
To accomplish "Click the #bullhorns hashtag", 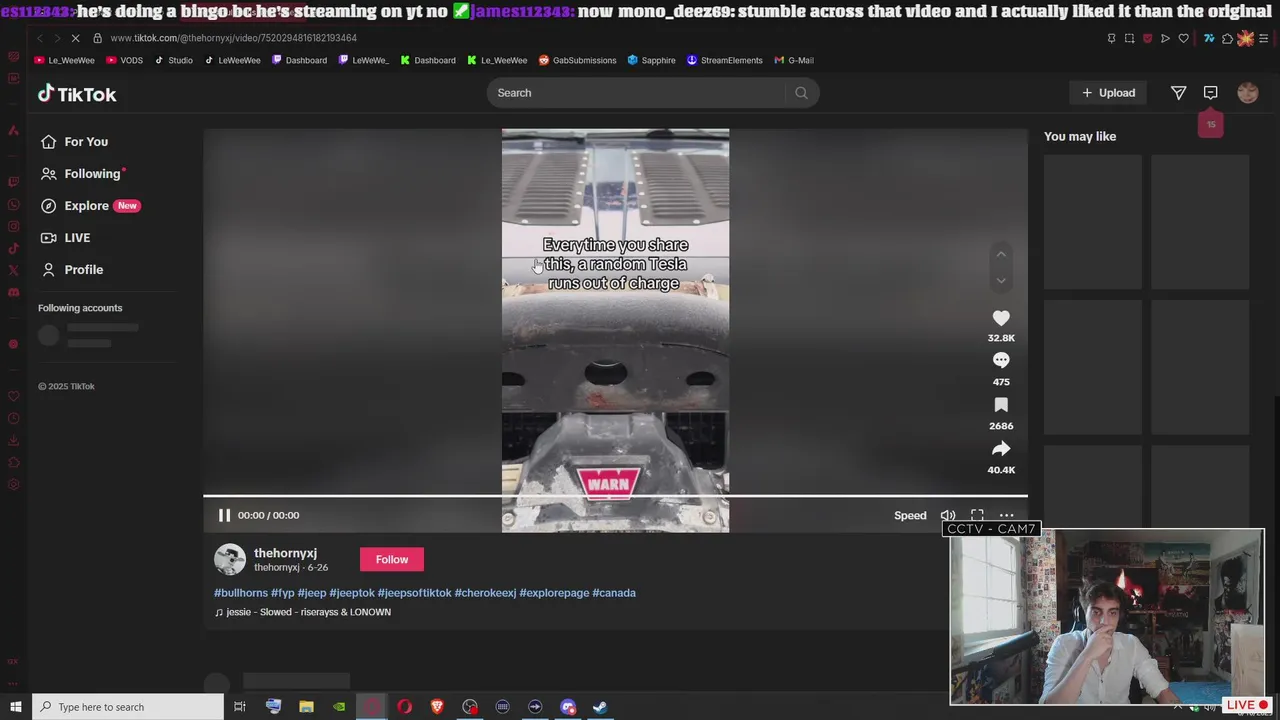I will tap(241, 593).
